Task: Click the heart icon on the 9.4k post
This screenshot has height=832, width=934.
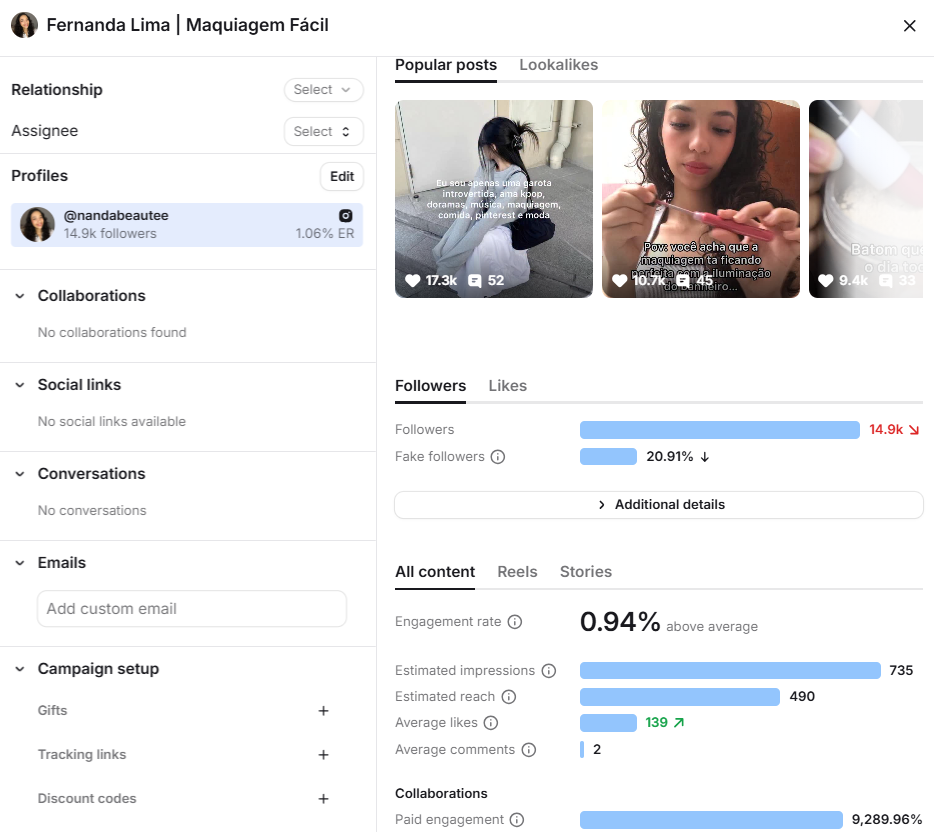Action: 826,281
